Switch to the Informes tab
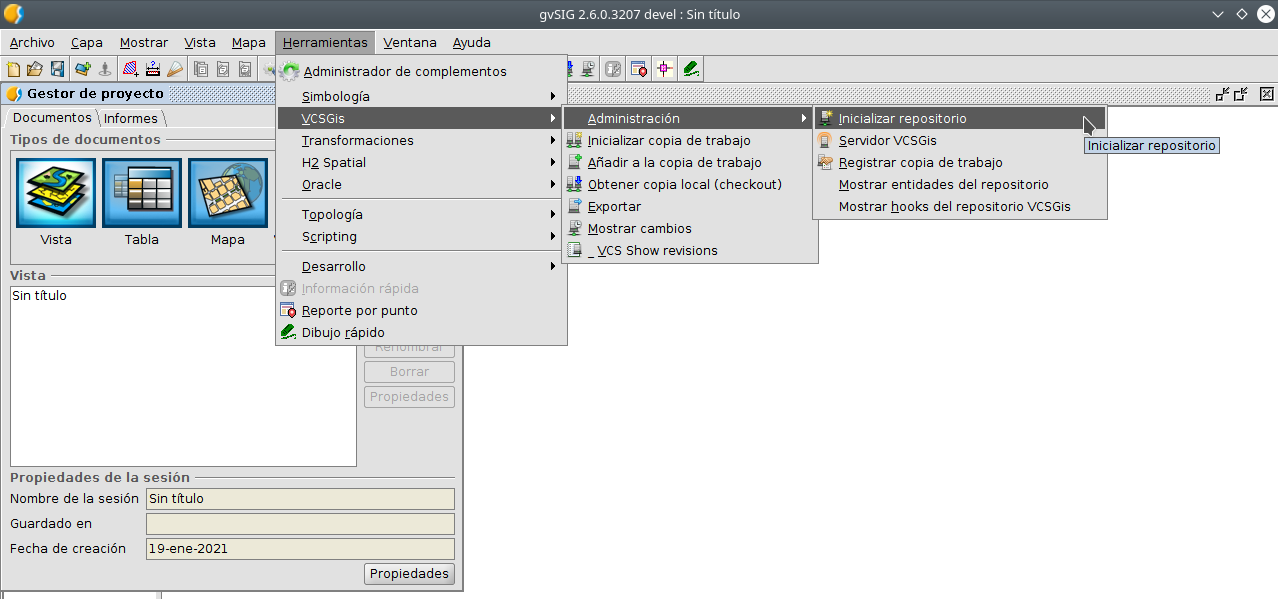Viewport: 1278px width, 599px height. (130, 118)
